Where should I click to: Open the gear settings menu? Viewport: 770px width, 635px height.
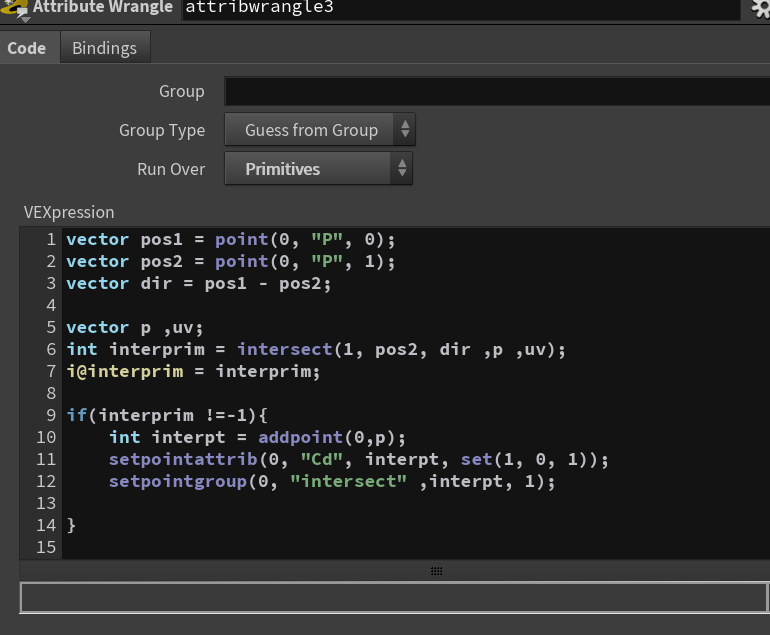point(760,8)
